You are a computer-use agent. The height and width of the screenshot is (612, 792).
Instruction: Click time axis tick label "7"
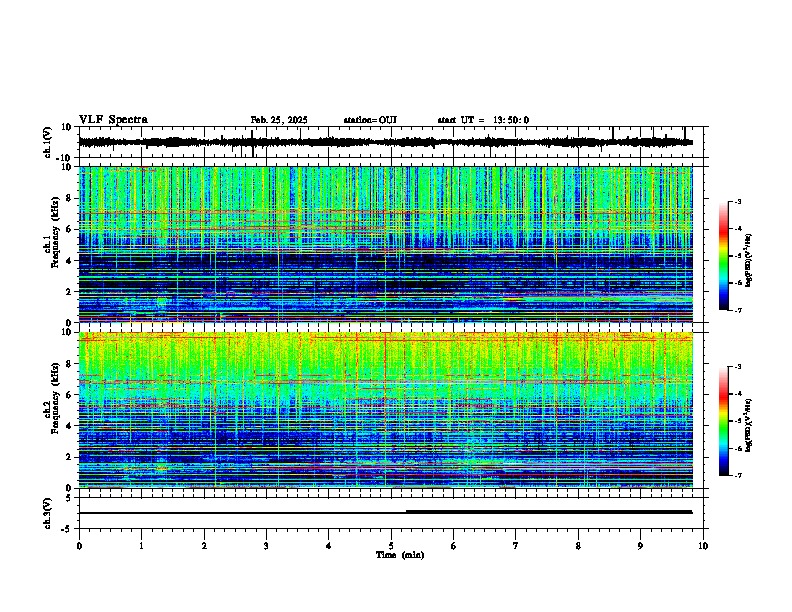516,546
